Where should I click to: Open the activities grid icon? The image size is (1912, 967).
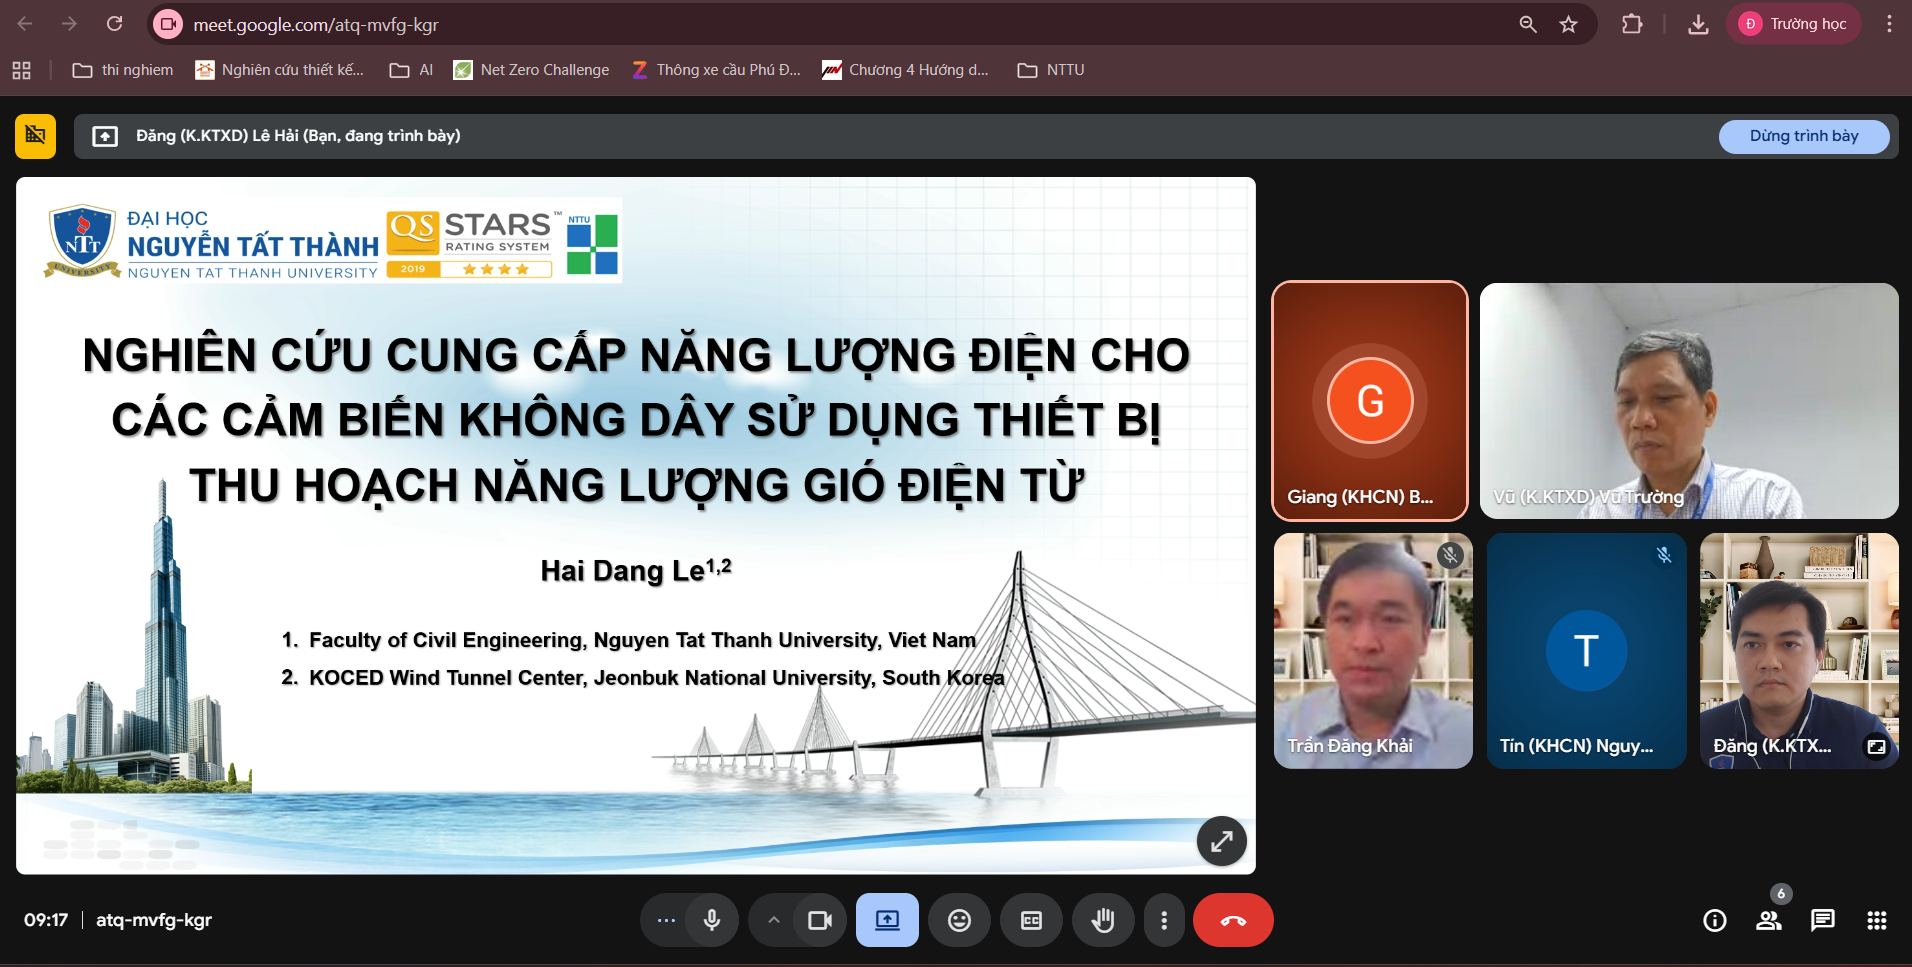click(1876, 920)
